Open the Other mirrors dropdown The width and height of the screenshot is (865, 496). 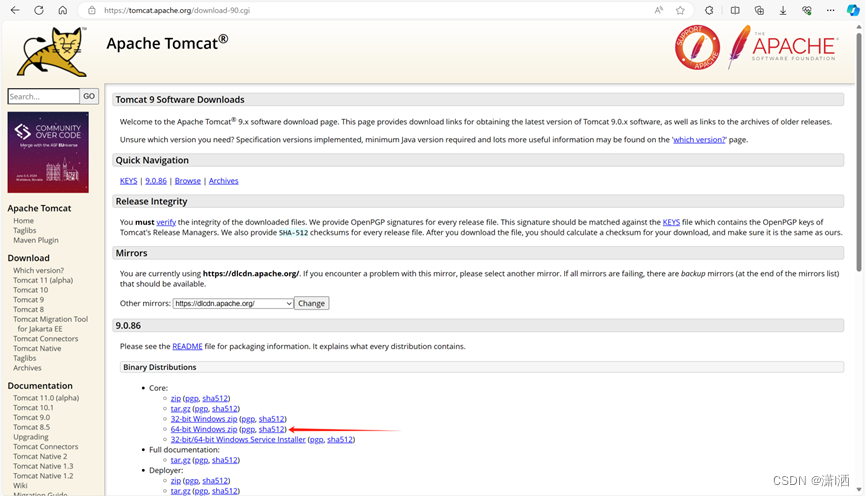pyautogui.click(x=233, y=303)
